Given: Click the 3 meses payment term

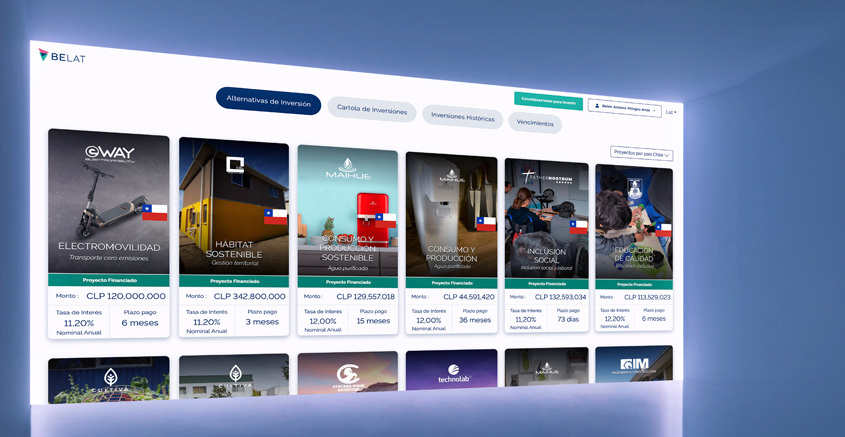Looking at the screenshot, I should click(262, 322).
